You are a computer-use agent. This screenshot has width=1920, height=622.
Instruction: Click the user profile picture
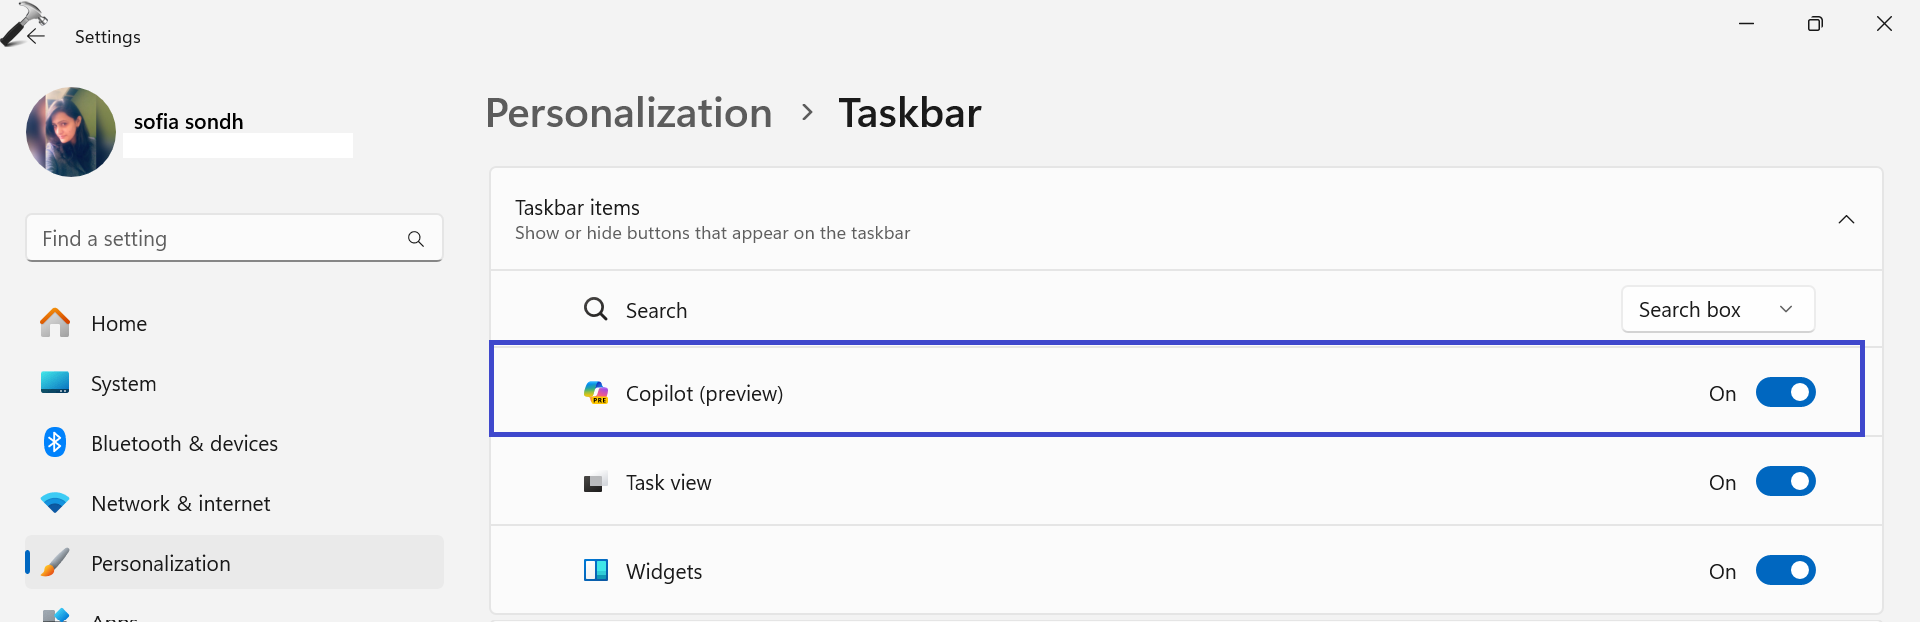click(x=71, y=132)
